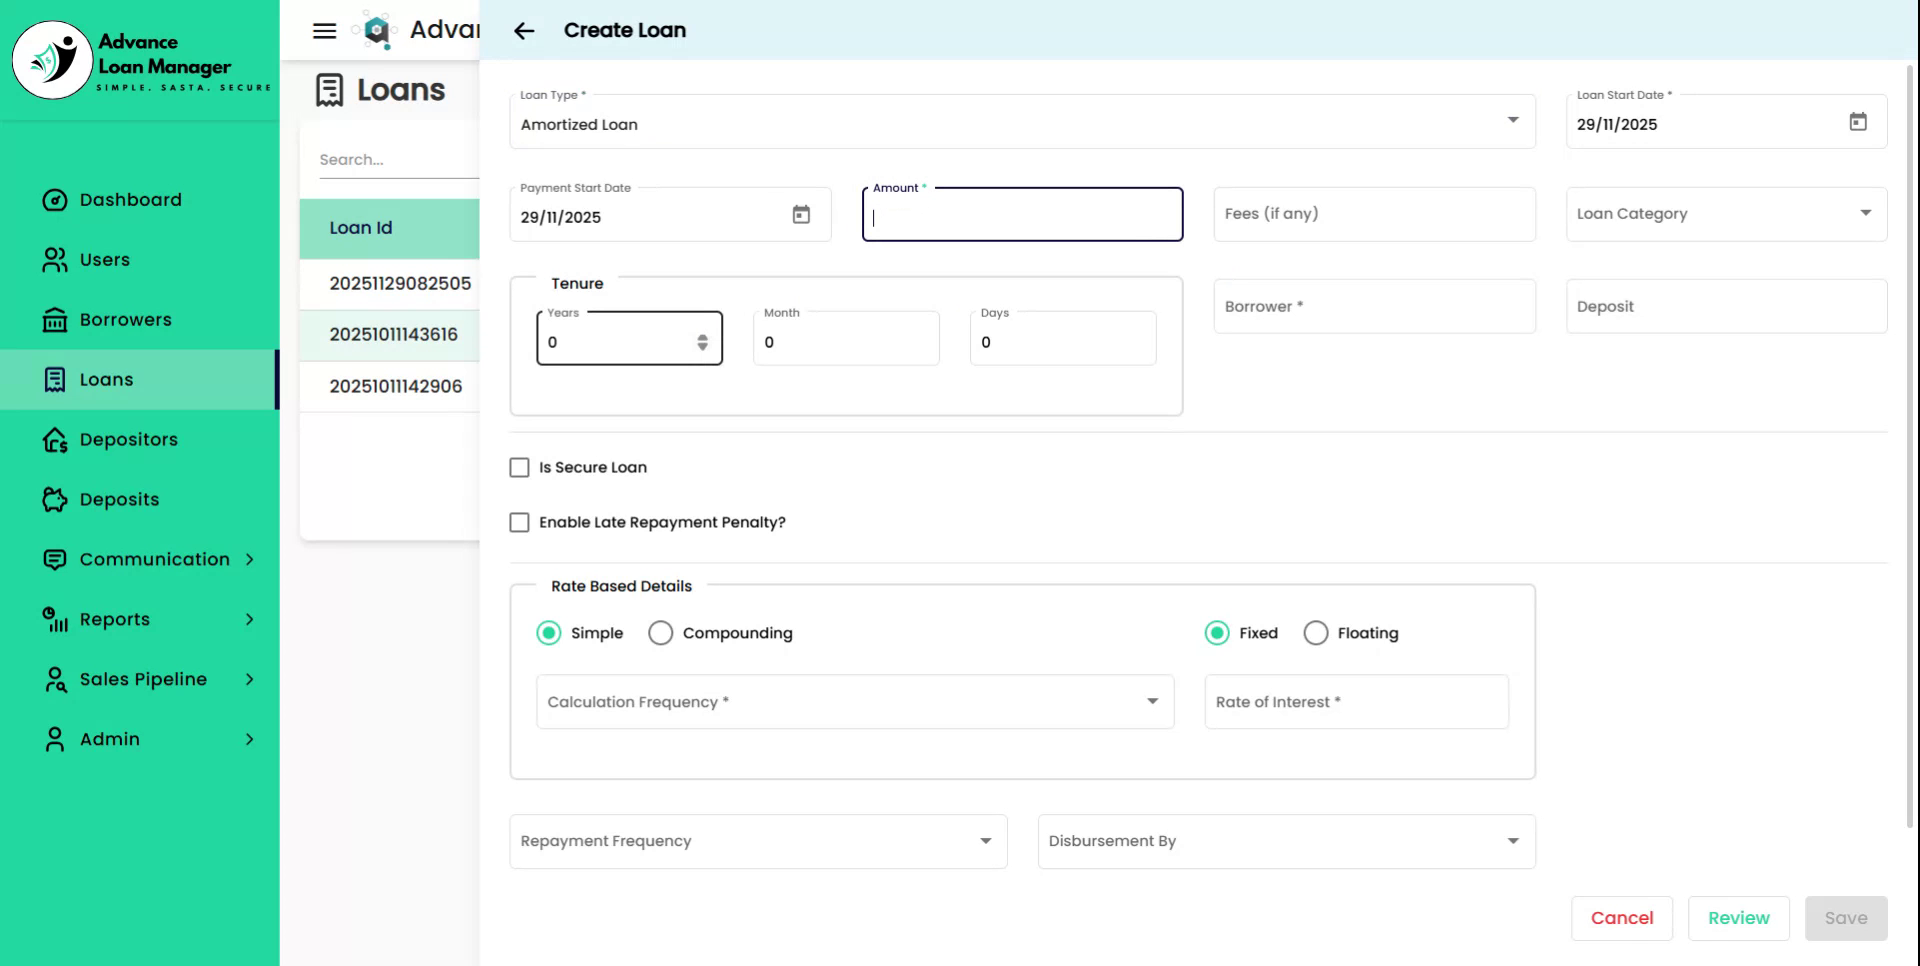This screenshot has height=966, width=1920.
Task: Select the Compounding radio button
Action: click(660, 633)
